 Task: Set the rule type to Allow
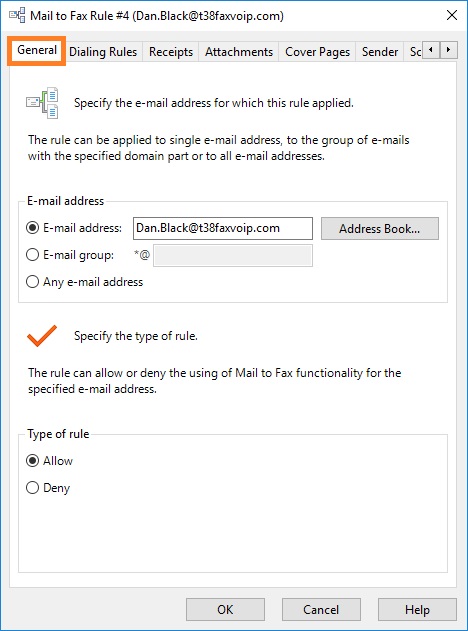pyautogui.click(x=49, y=460)
